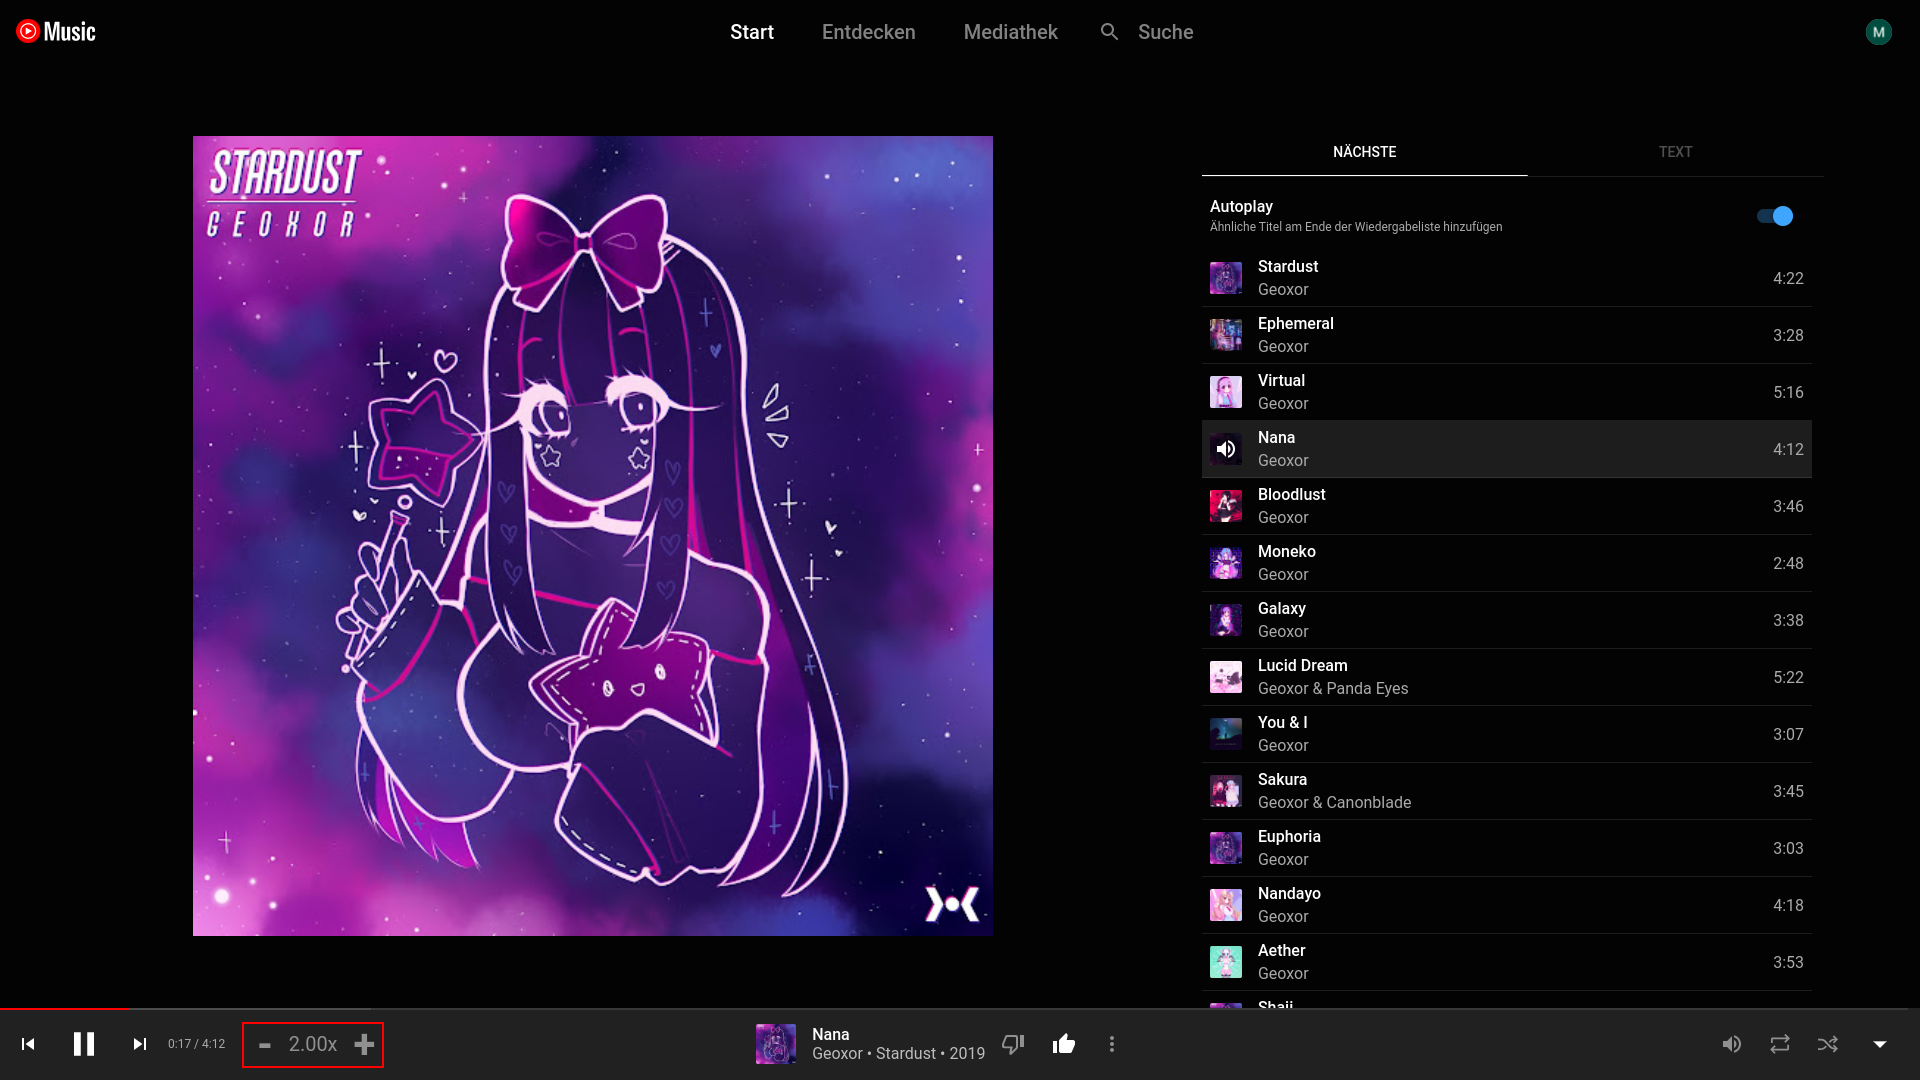
Task: Decrease playback speed with minus button
Action: [x=265, y=1045]
